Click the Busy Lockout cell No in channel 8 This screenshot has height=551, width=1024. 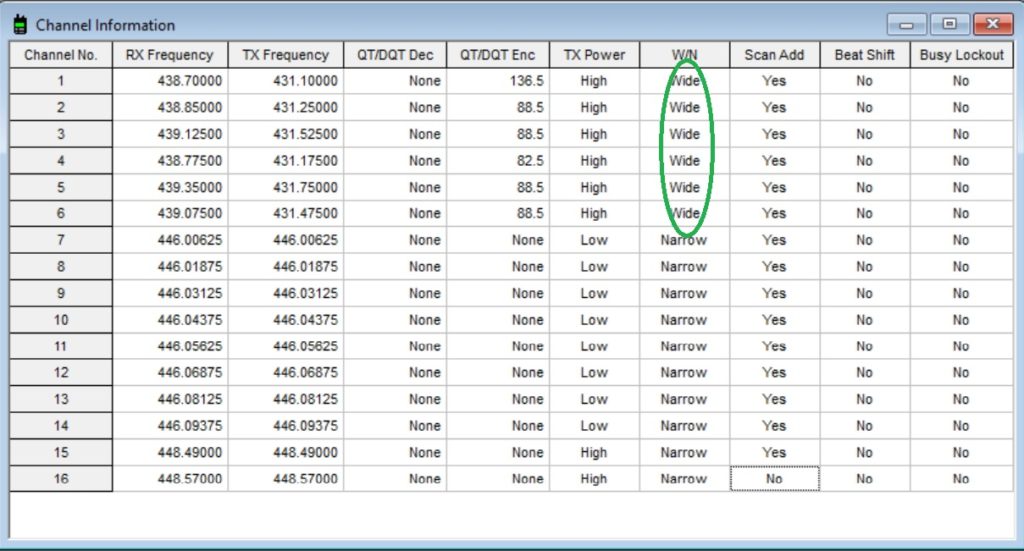point(961,266)
